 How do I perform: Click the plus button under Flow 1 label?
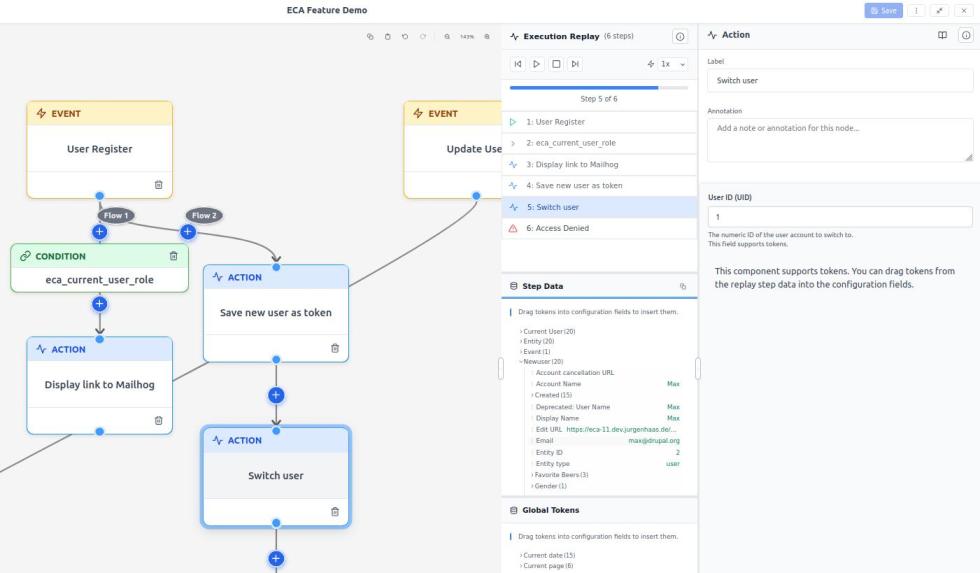click(99, 232)
